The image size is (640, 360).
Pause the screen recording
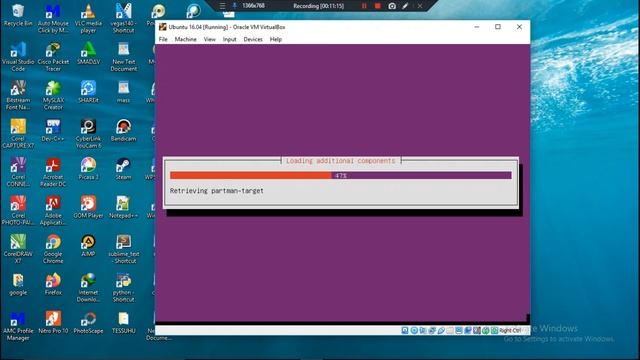tap(364, 6)
